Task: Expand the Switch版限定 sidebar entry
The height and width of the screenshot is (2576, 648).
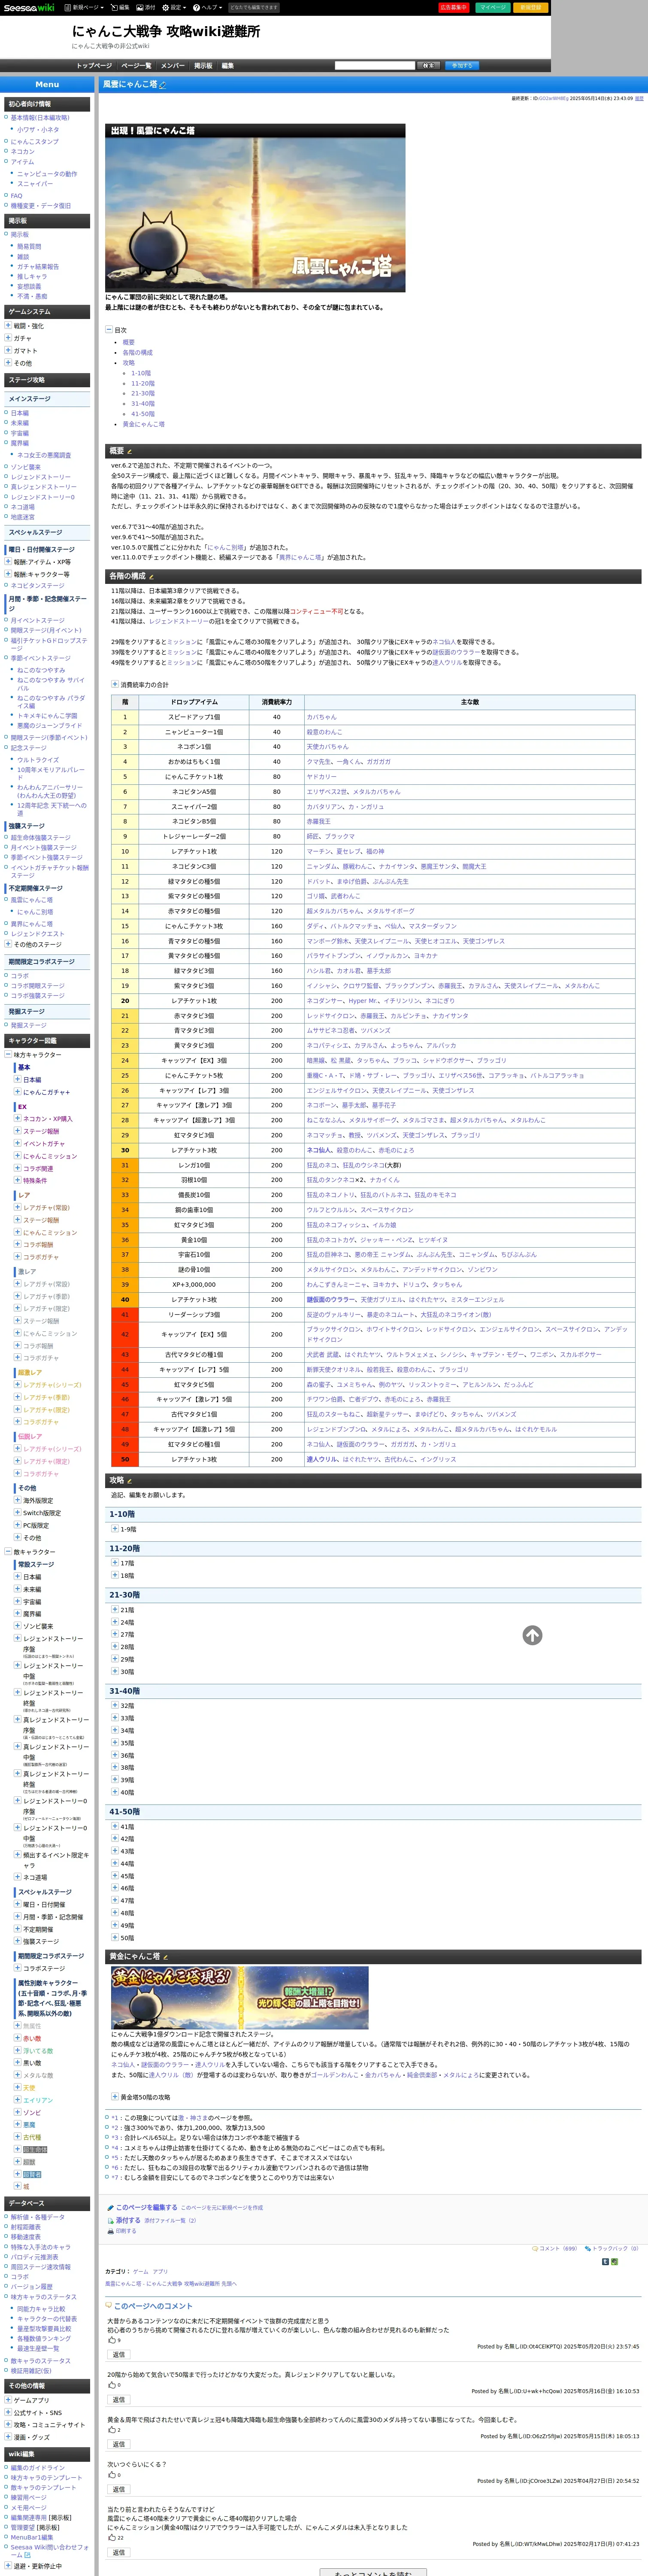Action: [x=17, y=1513]
